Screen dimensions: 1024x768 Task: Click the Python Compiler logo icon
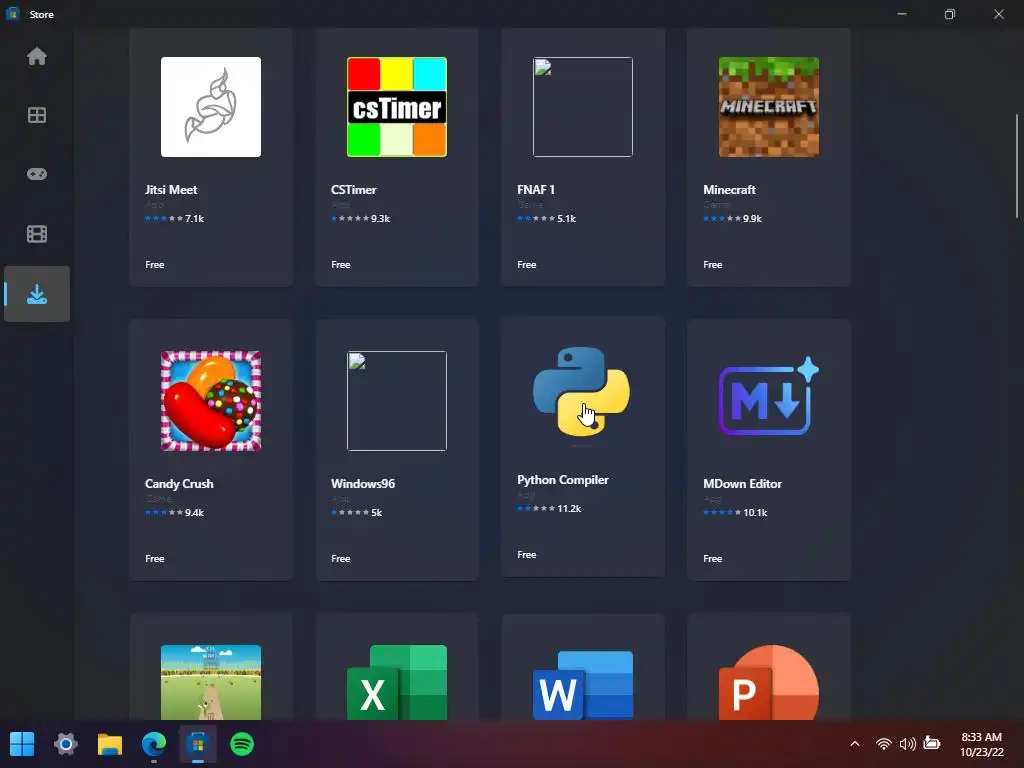click(581, 391)
